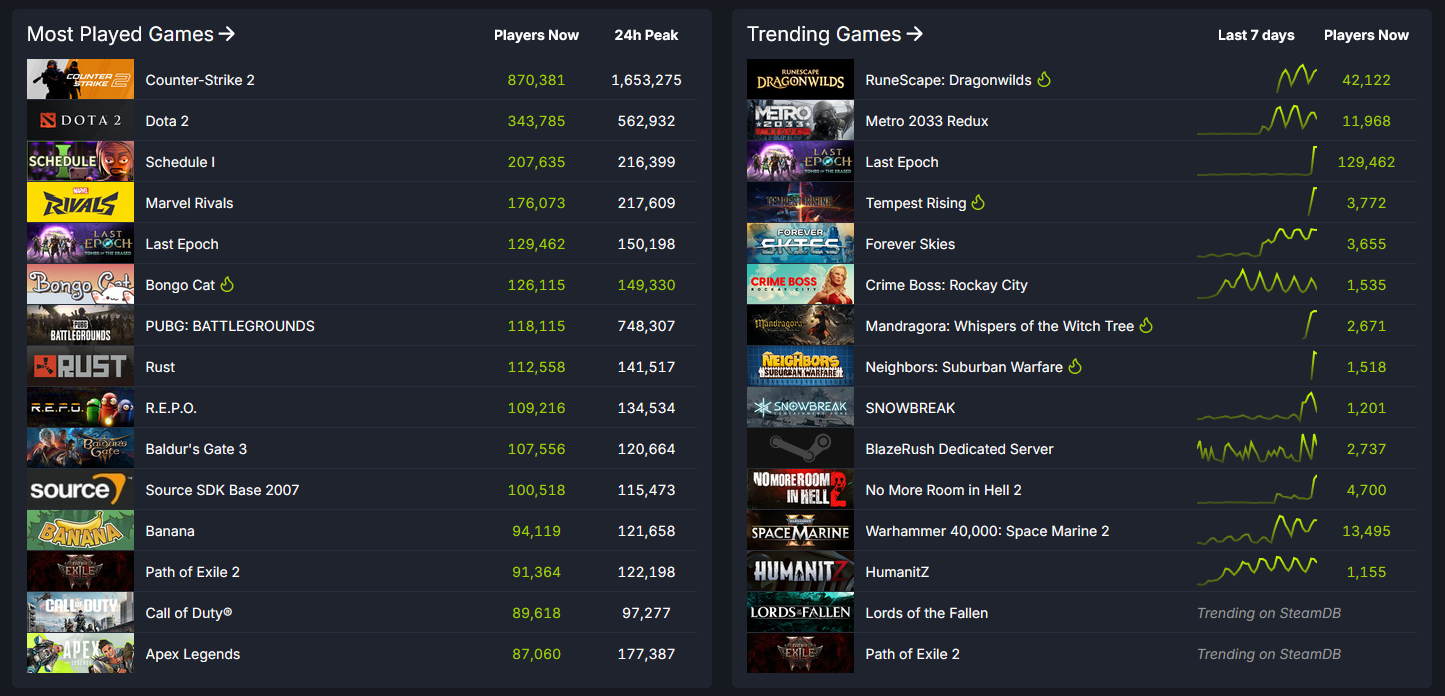Click the flame icon beside RuneScape: Dragonwilds

[x=1044, y=80]
